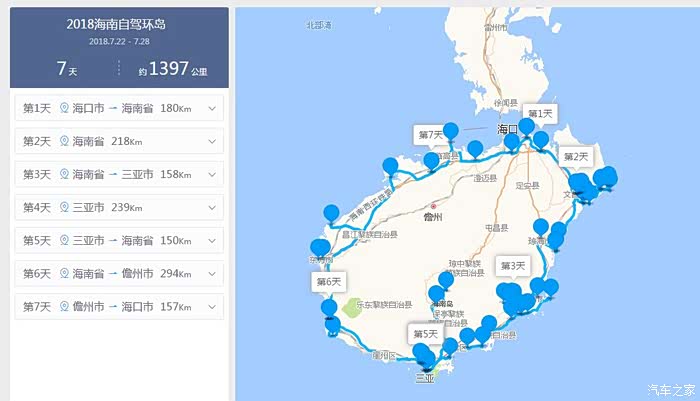Screen dimensions: 700x401
Task: Click location pin icon in 第7天 row
Action: (64, 306)
